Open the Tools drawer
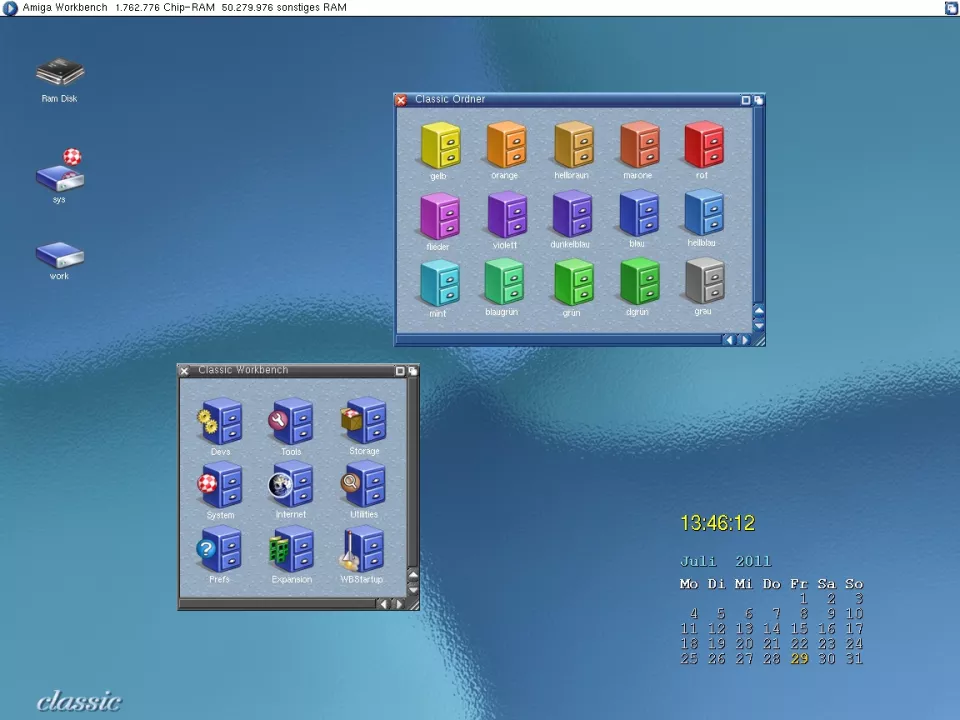 (291, 422)
